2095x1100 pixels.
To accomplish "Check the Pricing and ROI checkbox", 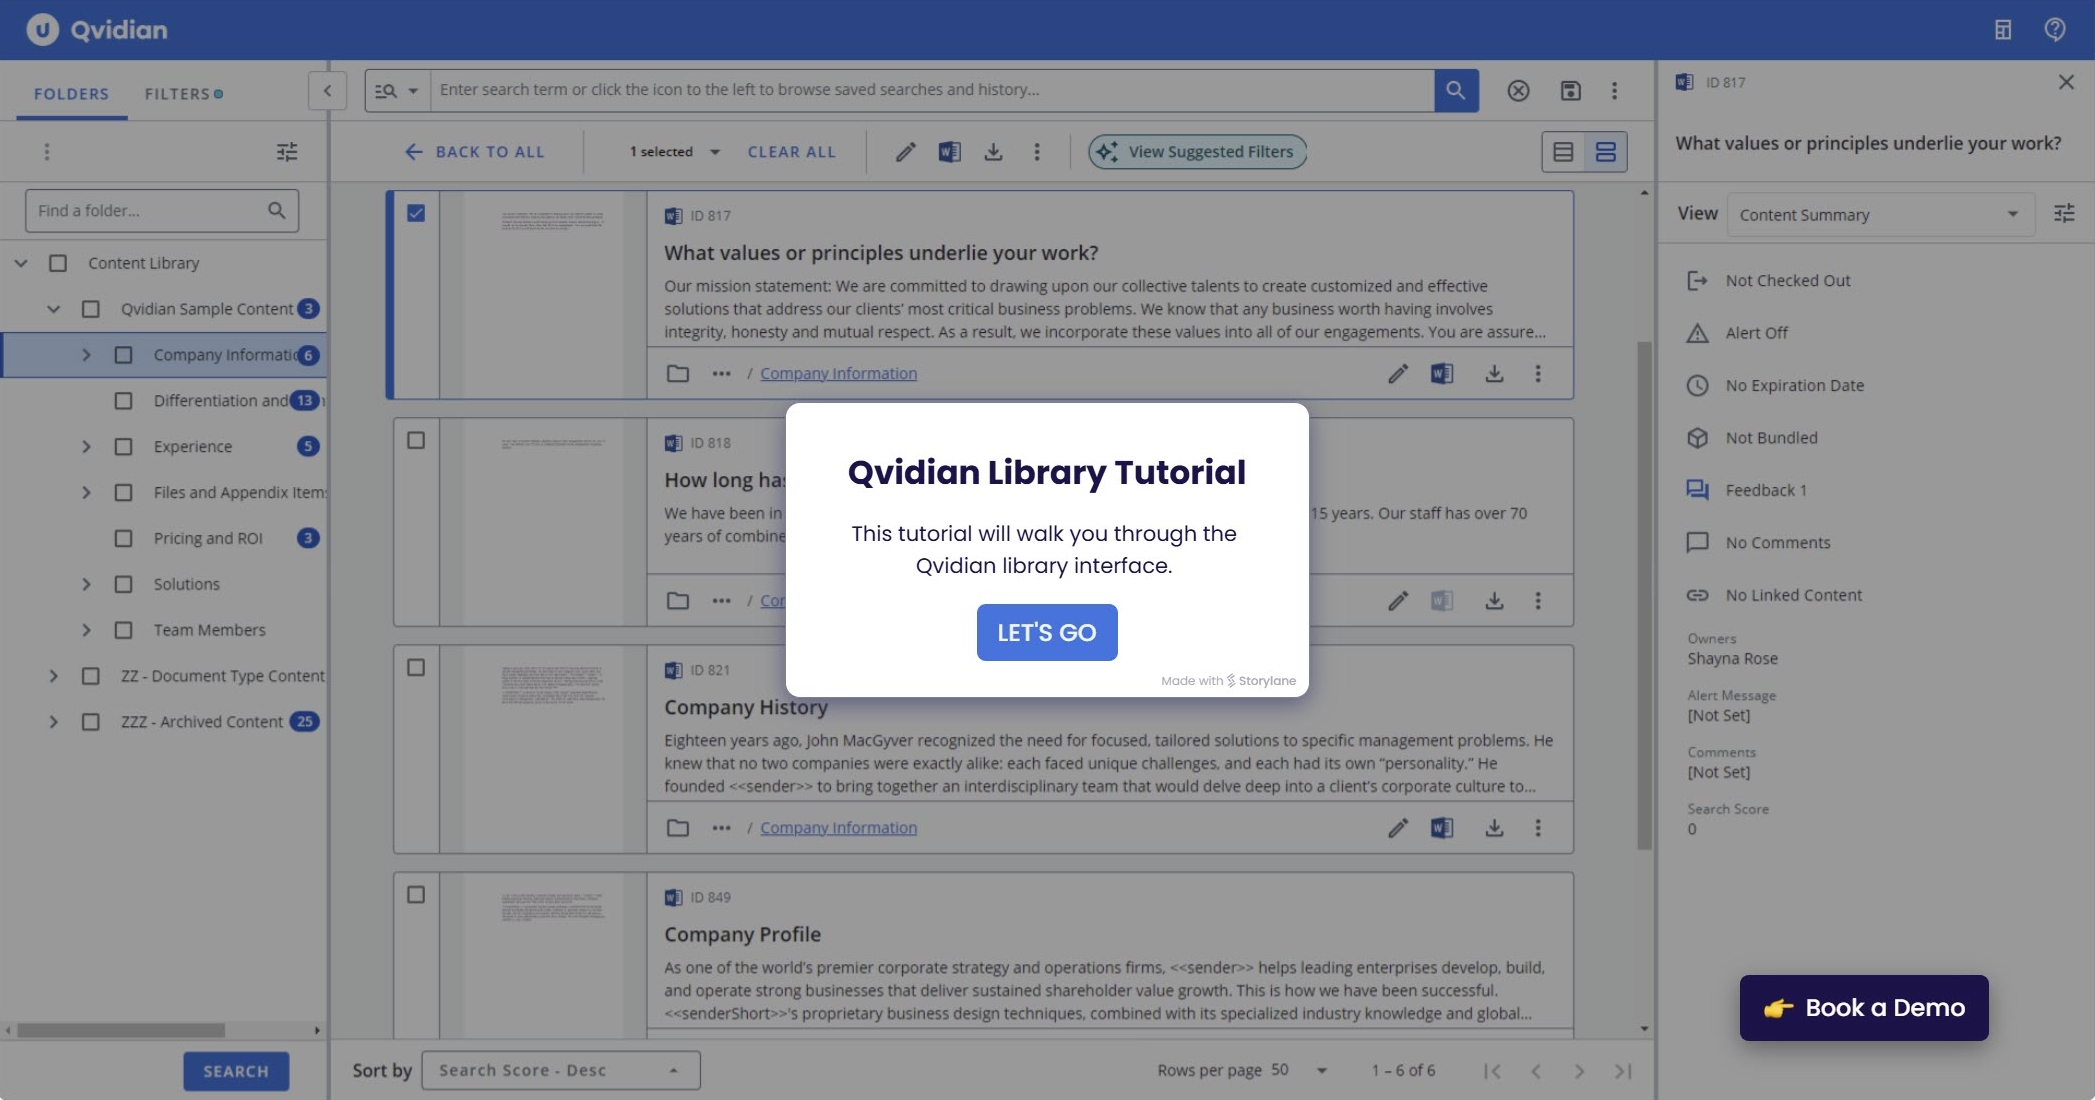I will click(x=123, y=539).
